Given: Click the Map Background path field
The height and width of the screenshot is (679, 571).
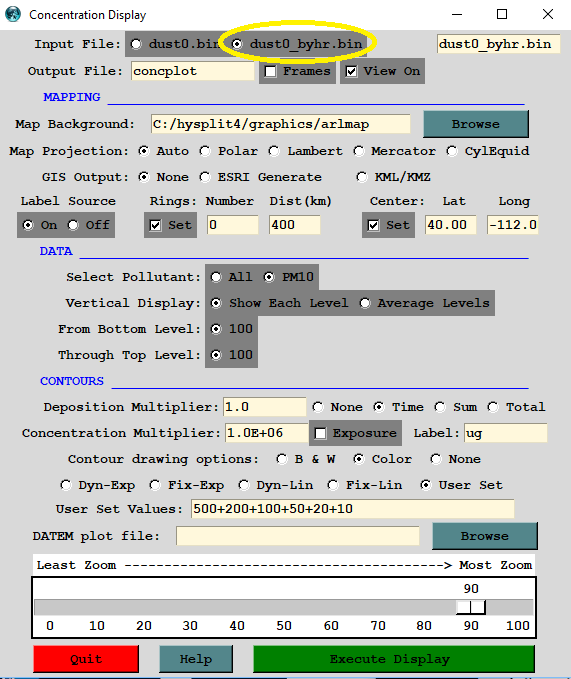Looking at the screenshot, I should pyautogui.click(x=281, y=124).
